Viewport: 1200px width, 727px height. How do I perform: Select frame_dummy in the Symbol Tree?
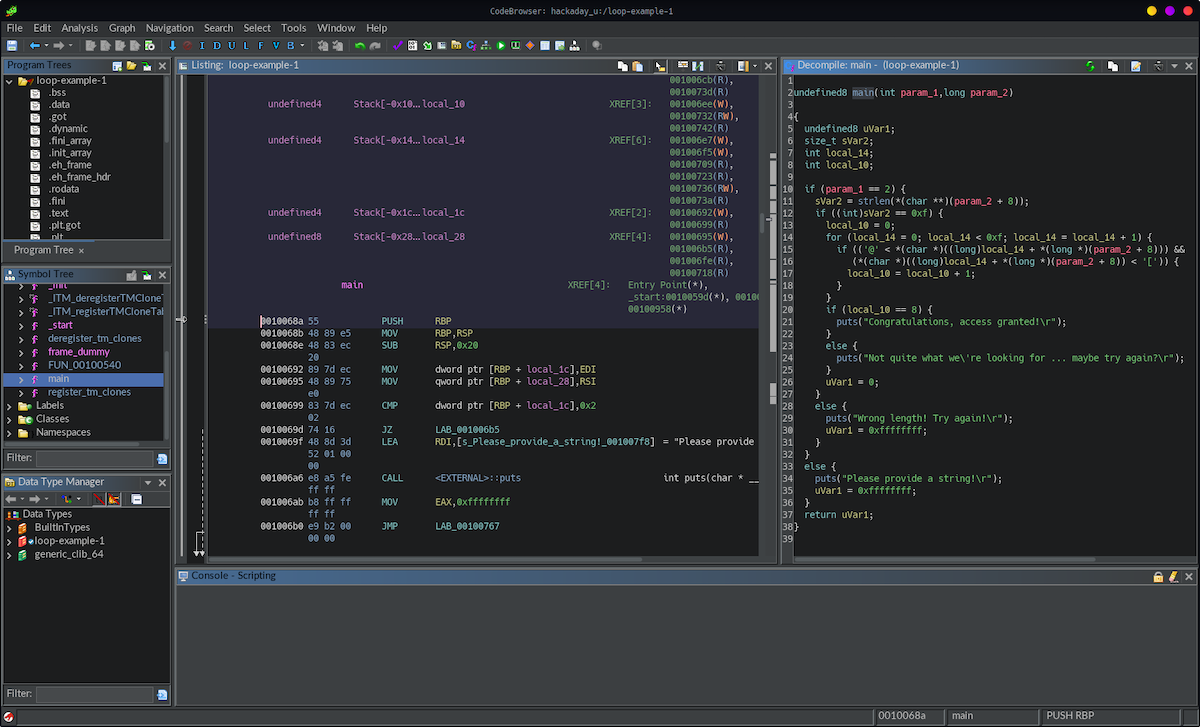click(x=79, y=352)
